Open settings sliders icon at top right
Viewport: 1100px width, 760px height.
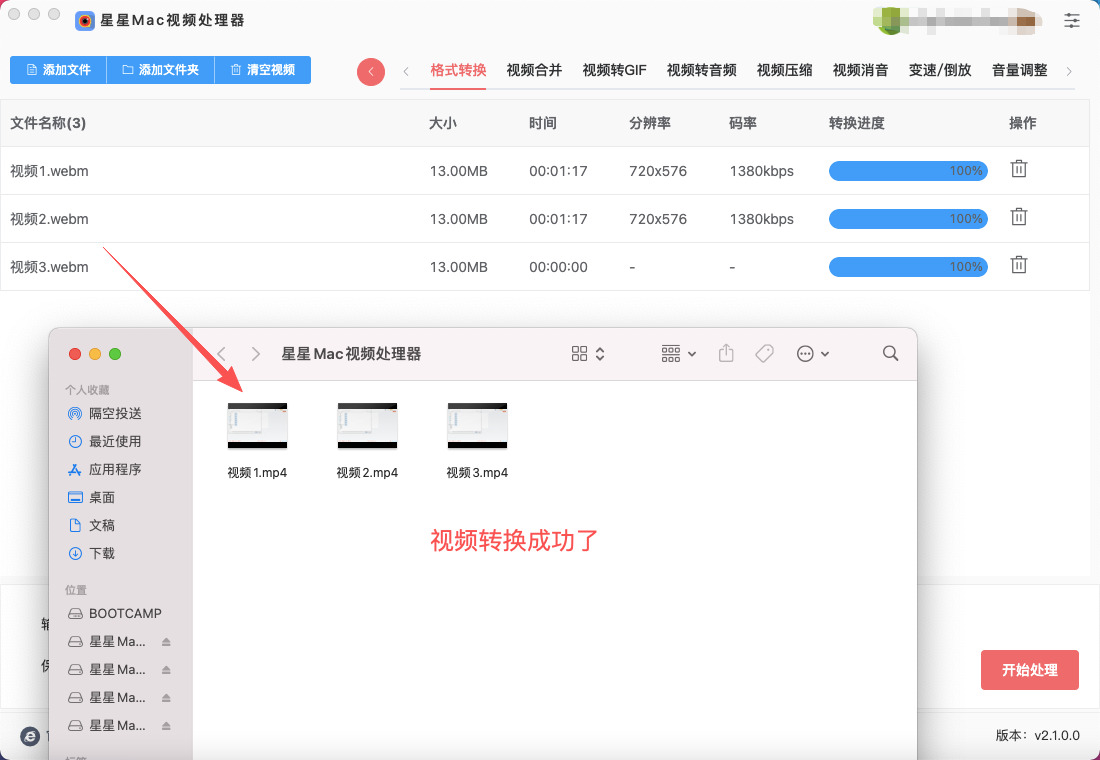tap(1072, 20)
